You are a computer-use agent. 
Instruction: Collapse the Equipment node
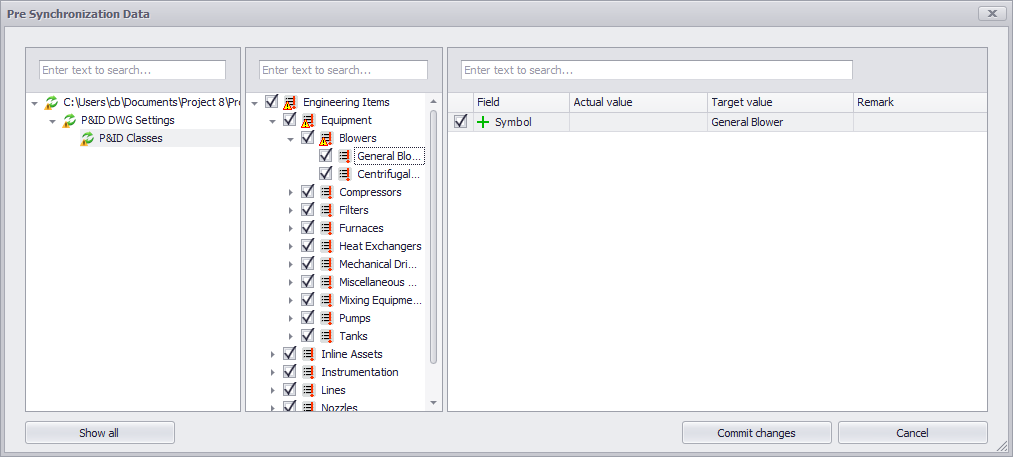coord(273,121)
